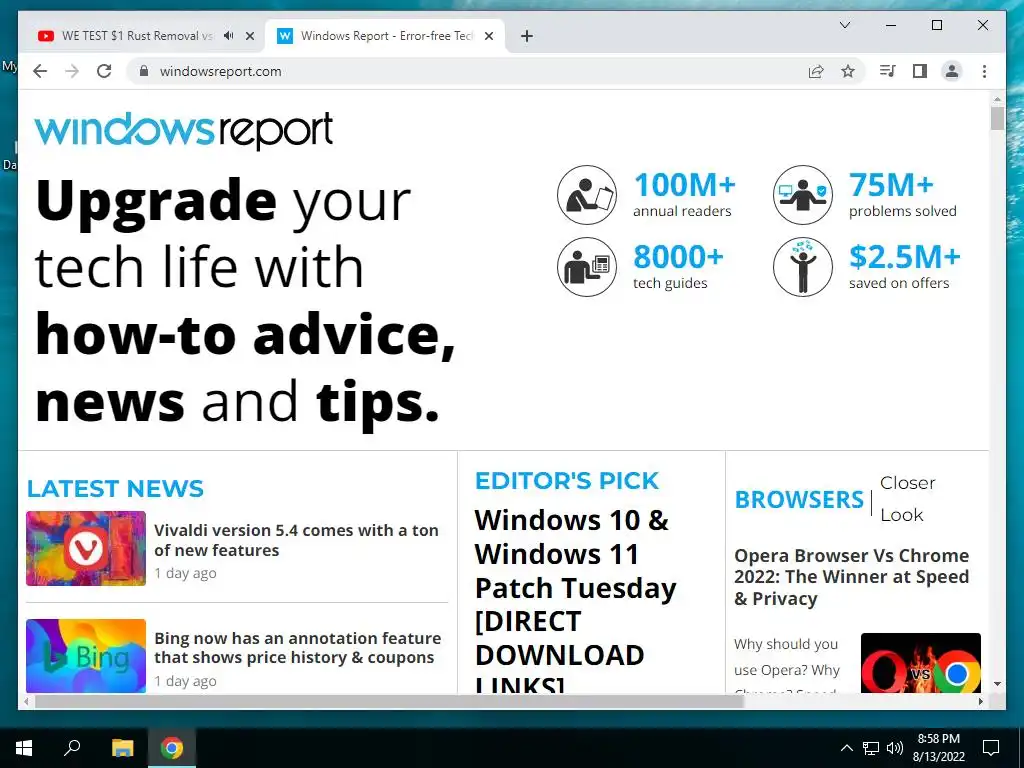Share this page using the share icon
This screenshot has width=1024, height=768.
point(816,71)
